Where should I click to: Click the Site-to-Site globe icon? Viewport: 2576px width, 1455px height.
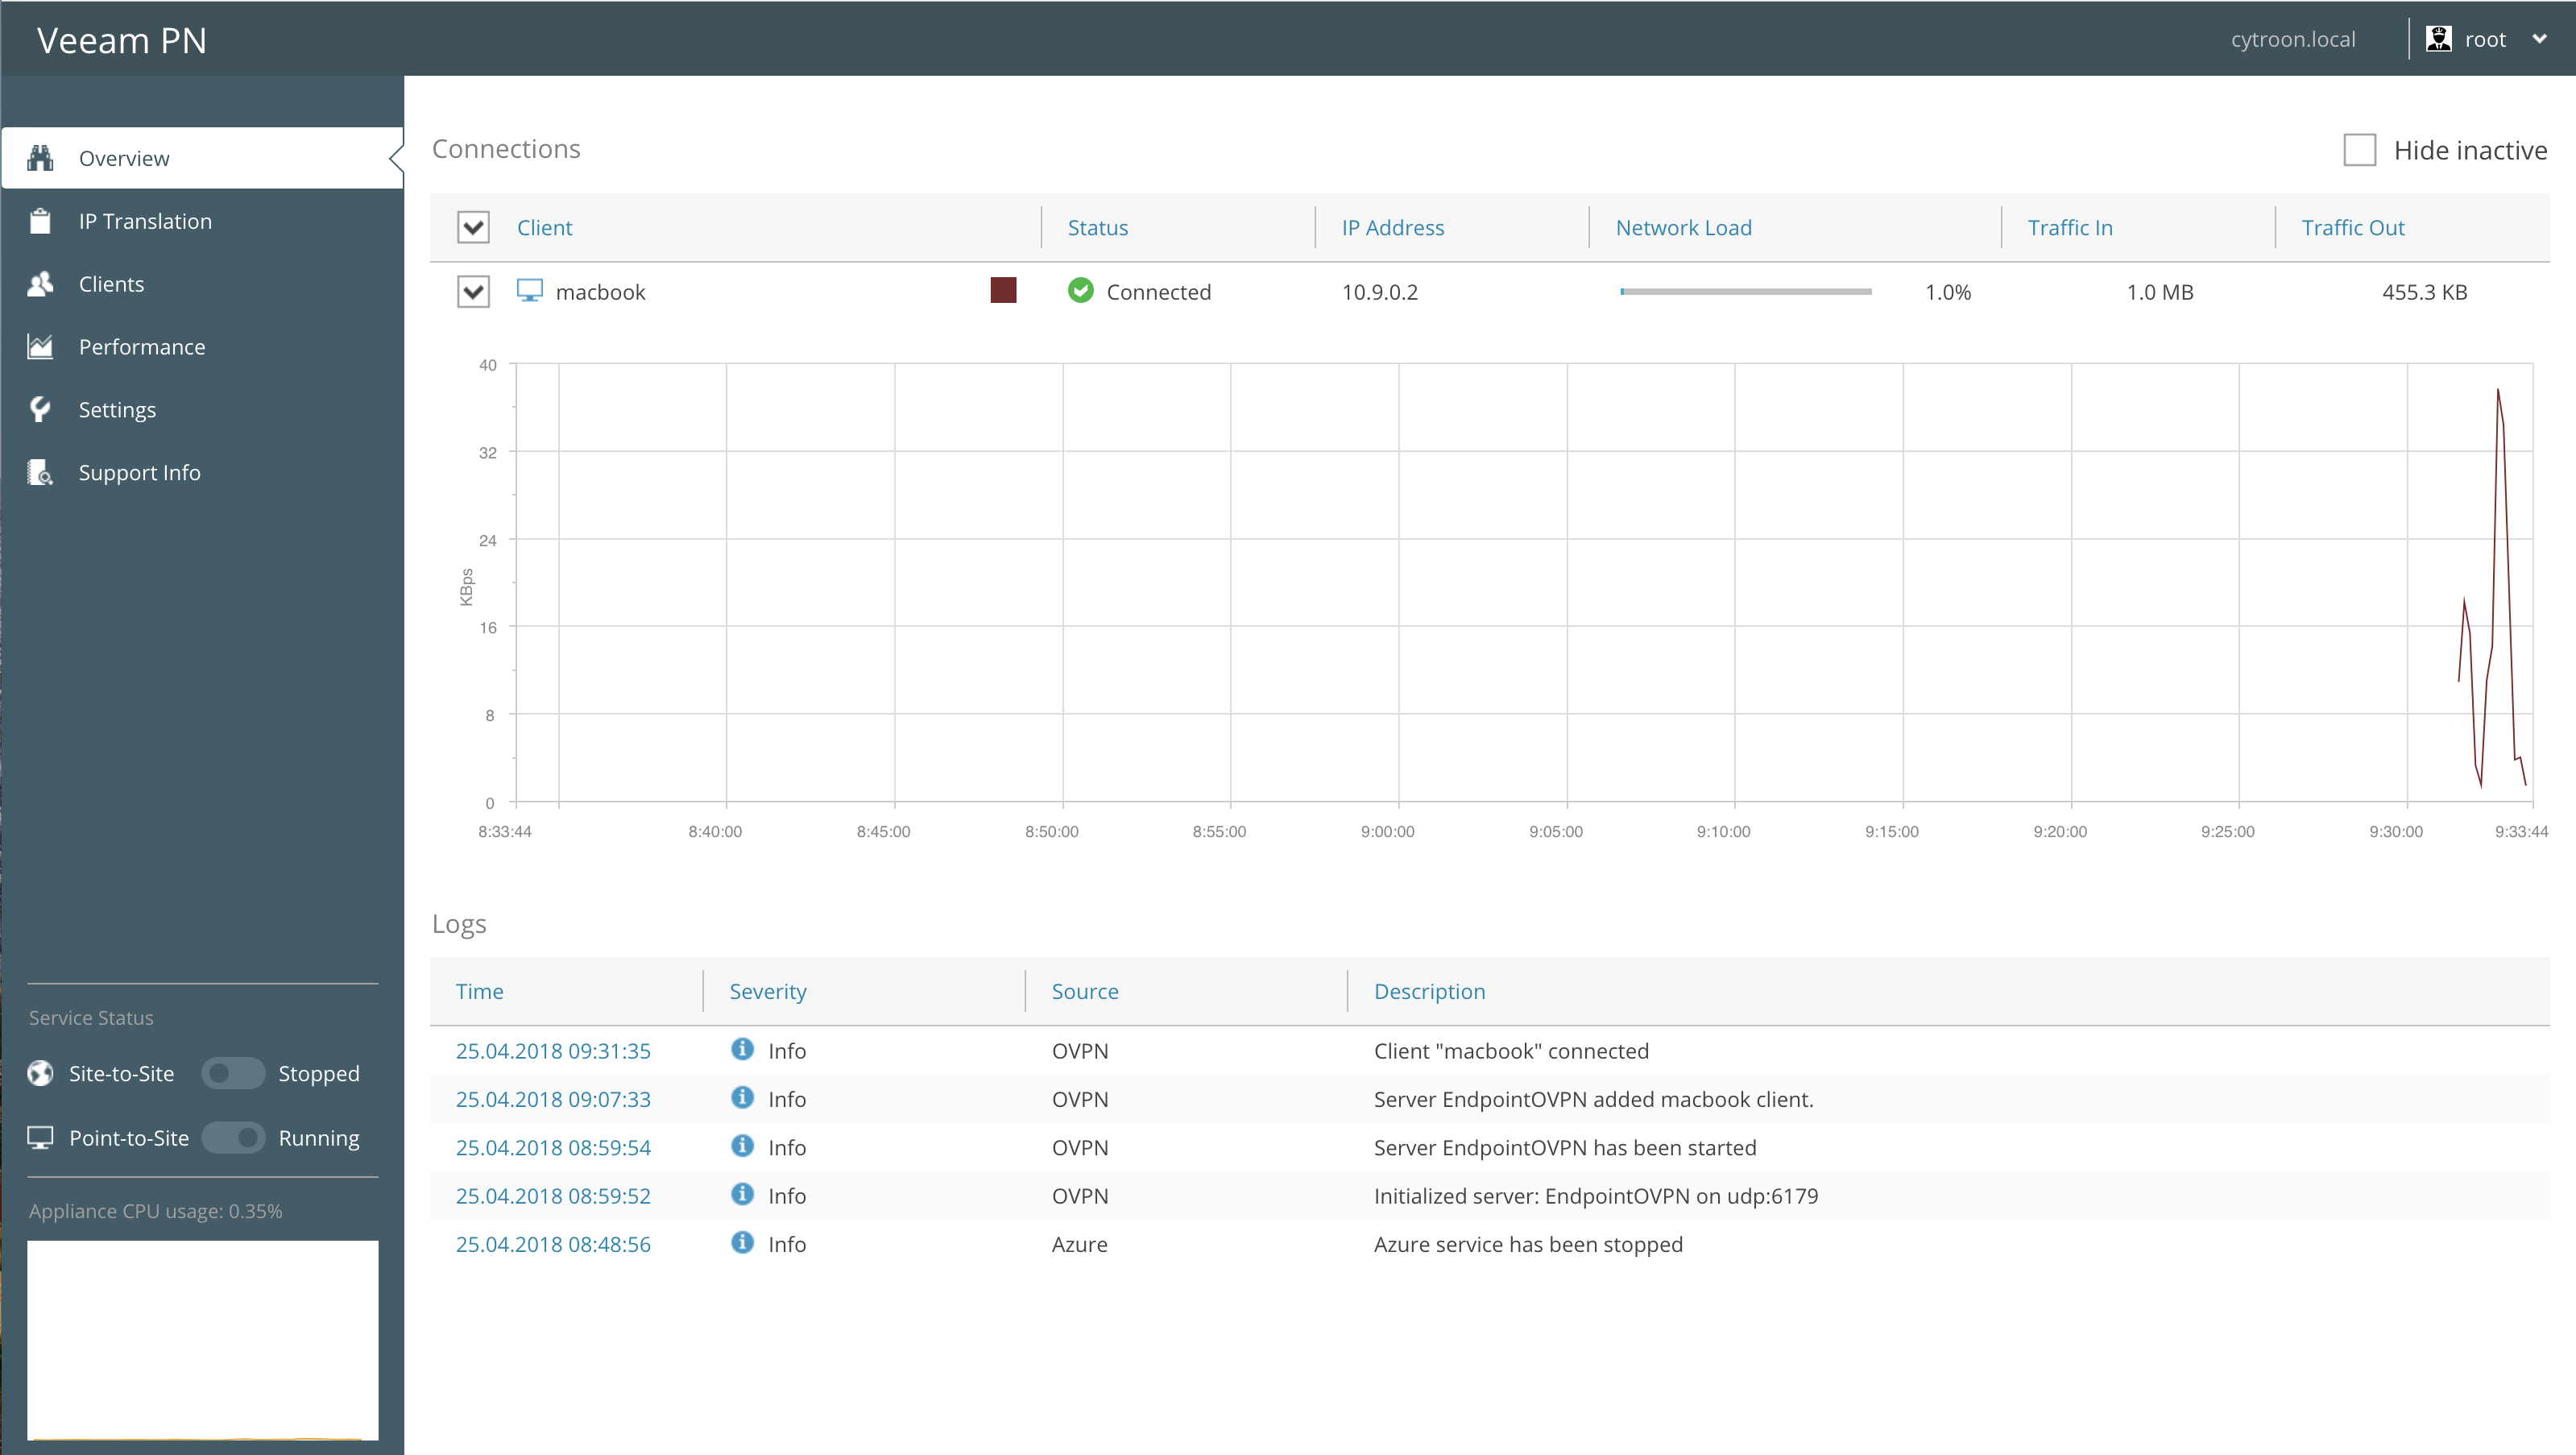pos(40,1073)
